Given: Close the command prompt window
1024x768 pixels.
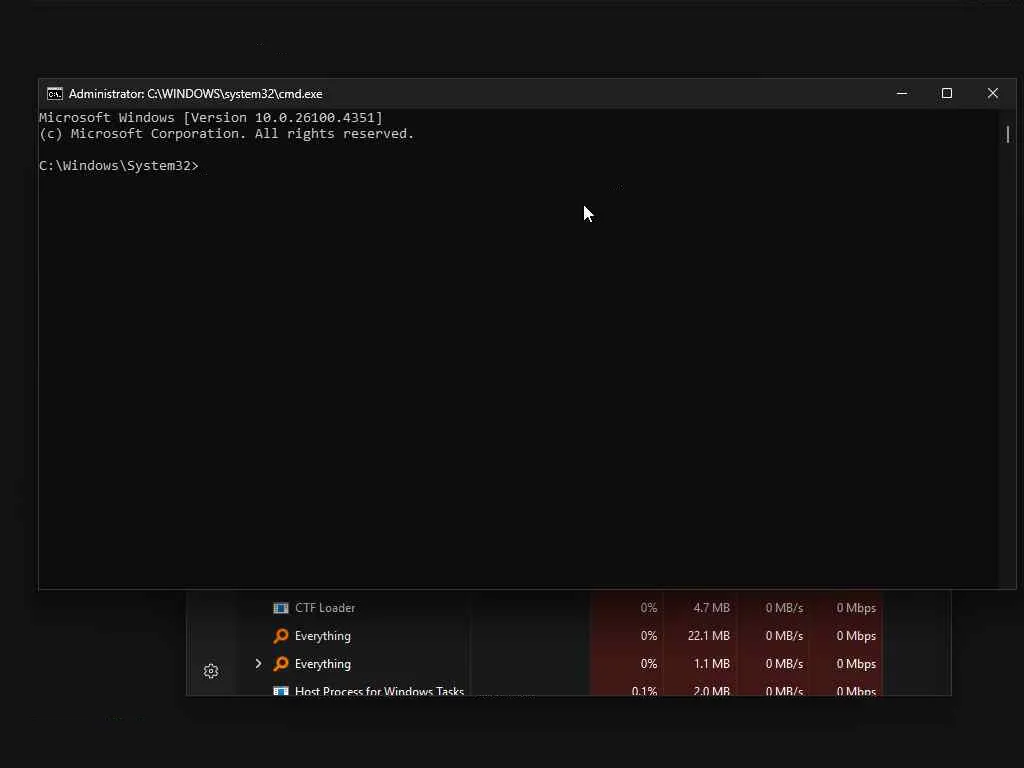Looking at the screenshot, I should click(993, 93).
